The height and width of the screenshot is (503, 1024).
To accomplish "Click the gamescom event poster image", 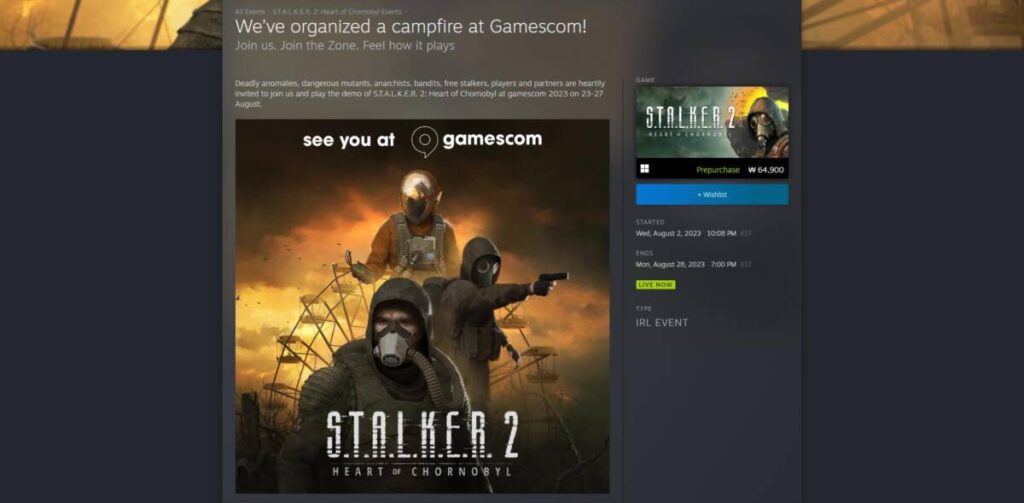I will click(423, 306).
